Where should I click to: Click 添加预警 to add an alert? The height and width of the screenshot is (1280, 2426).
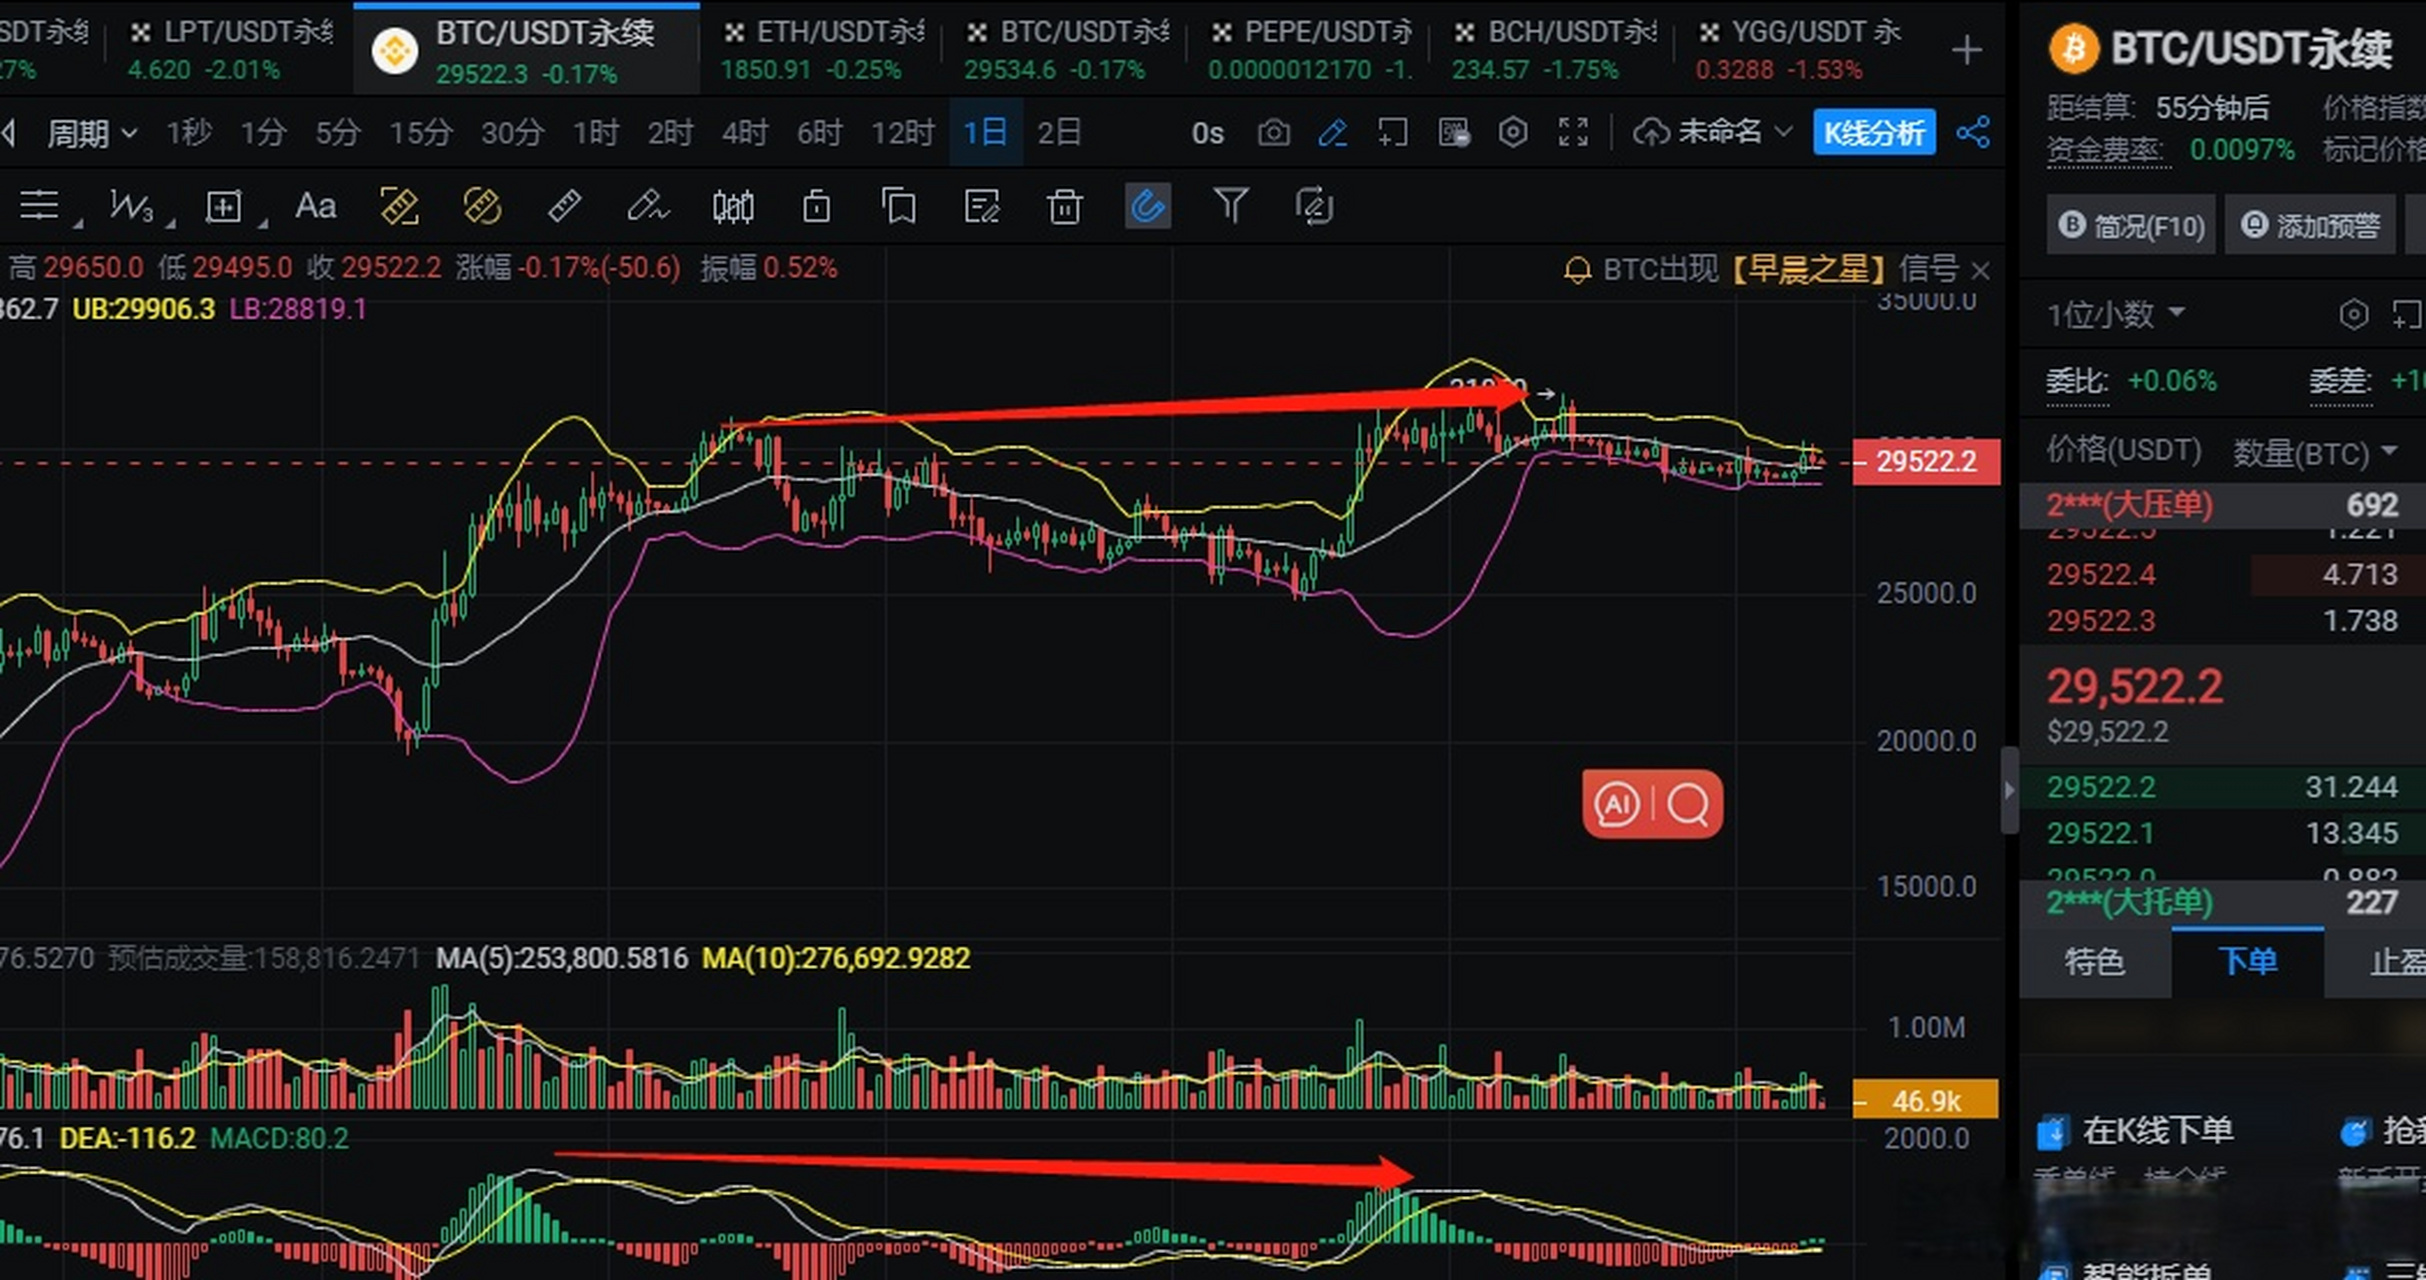point(2310,225)
